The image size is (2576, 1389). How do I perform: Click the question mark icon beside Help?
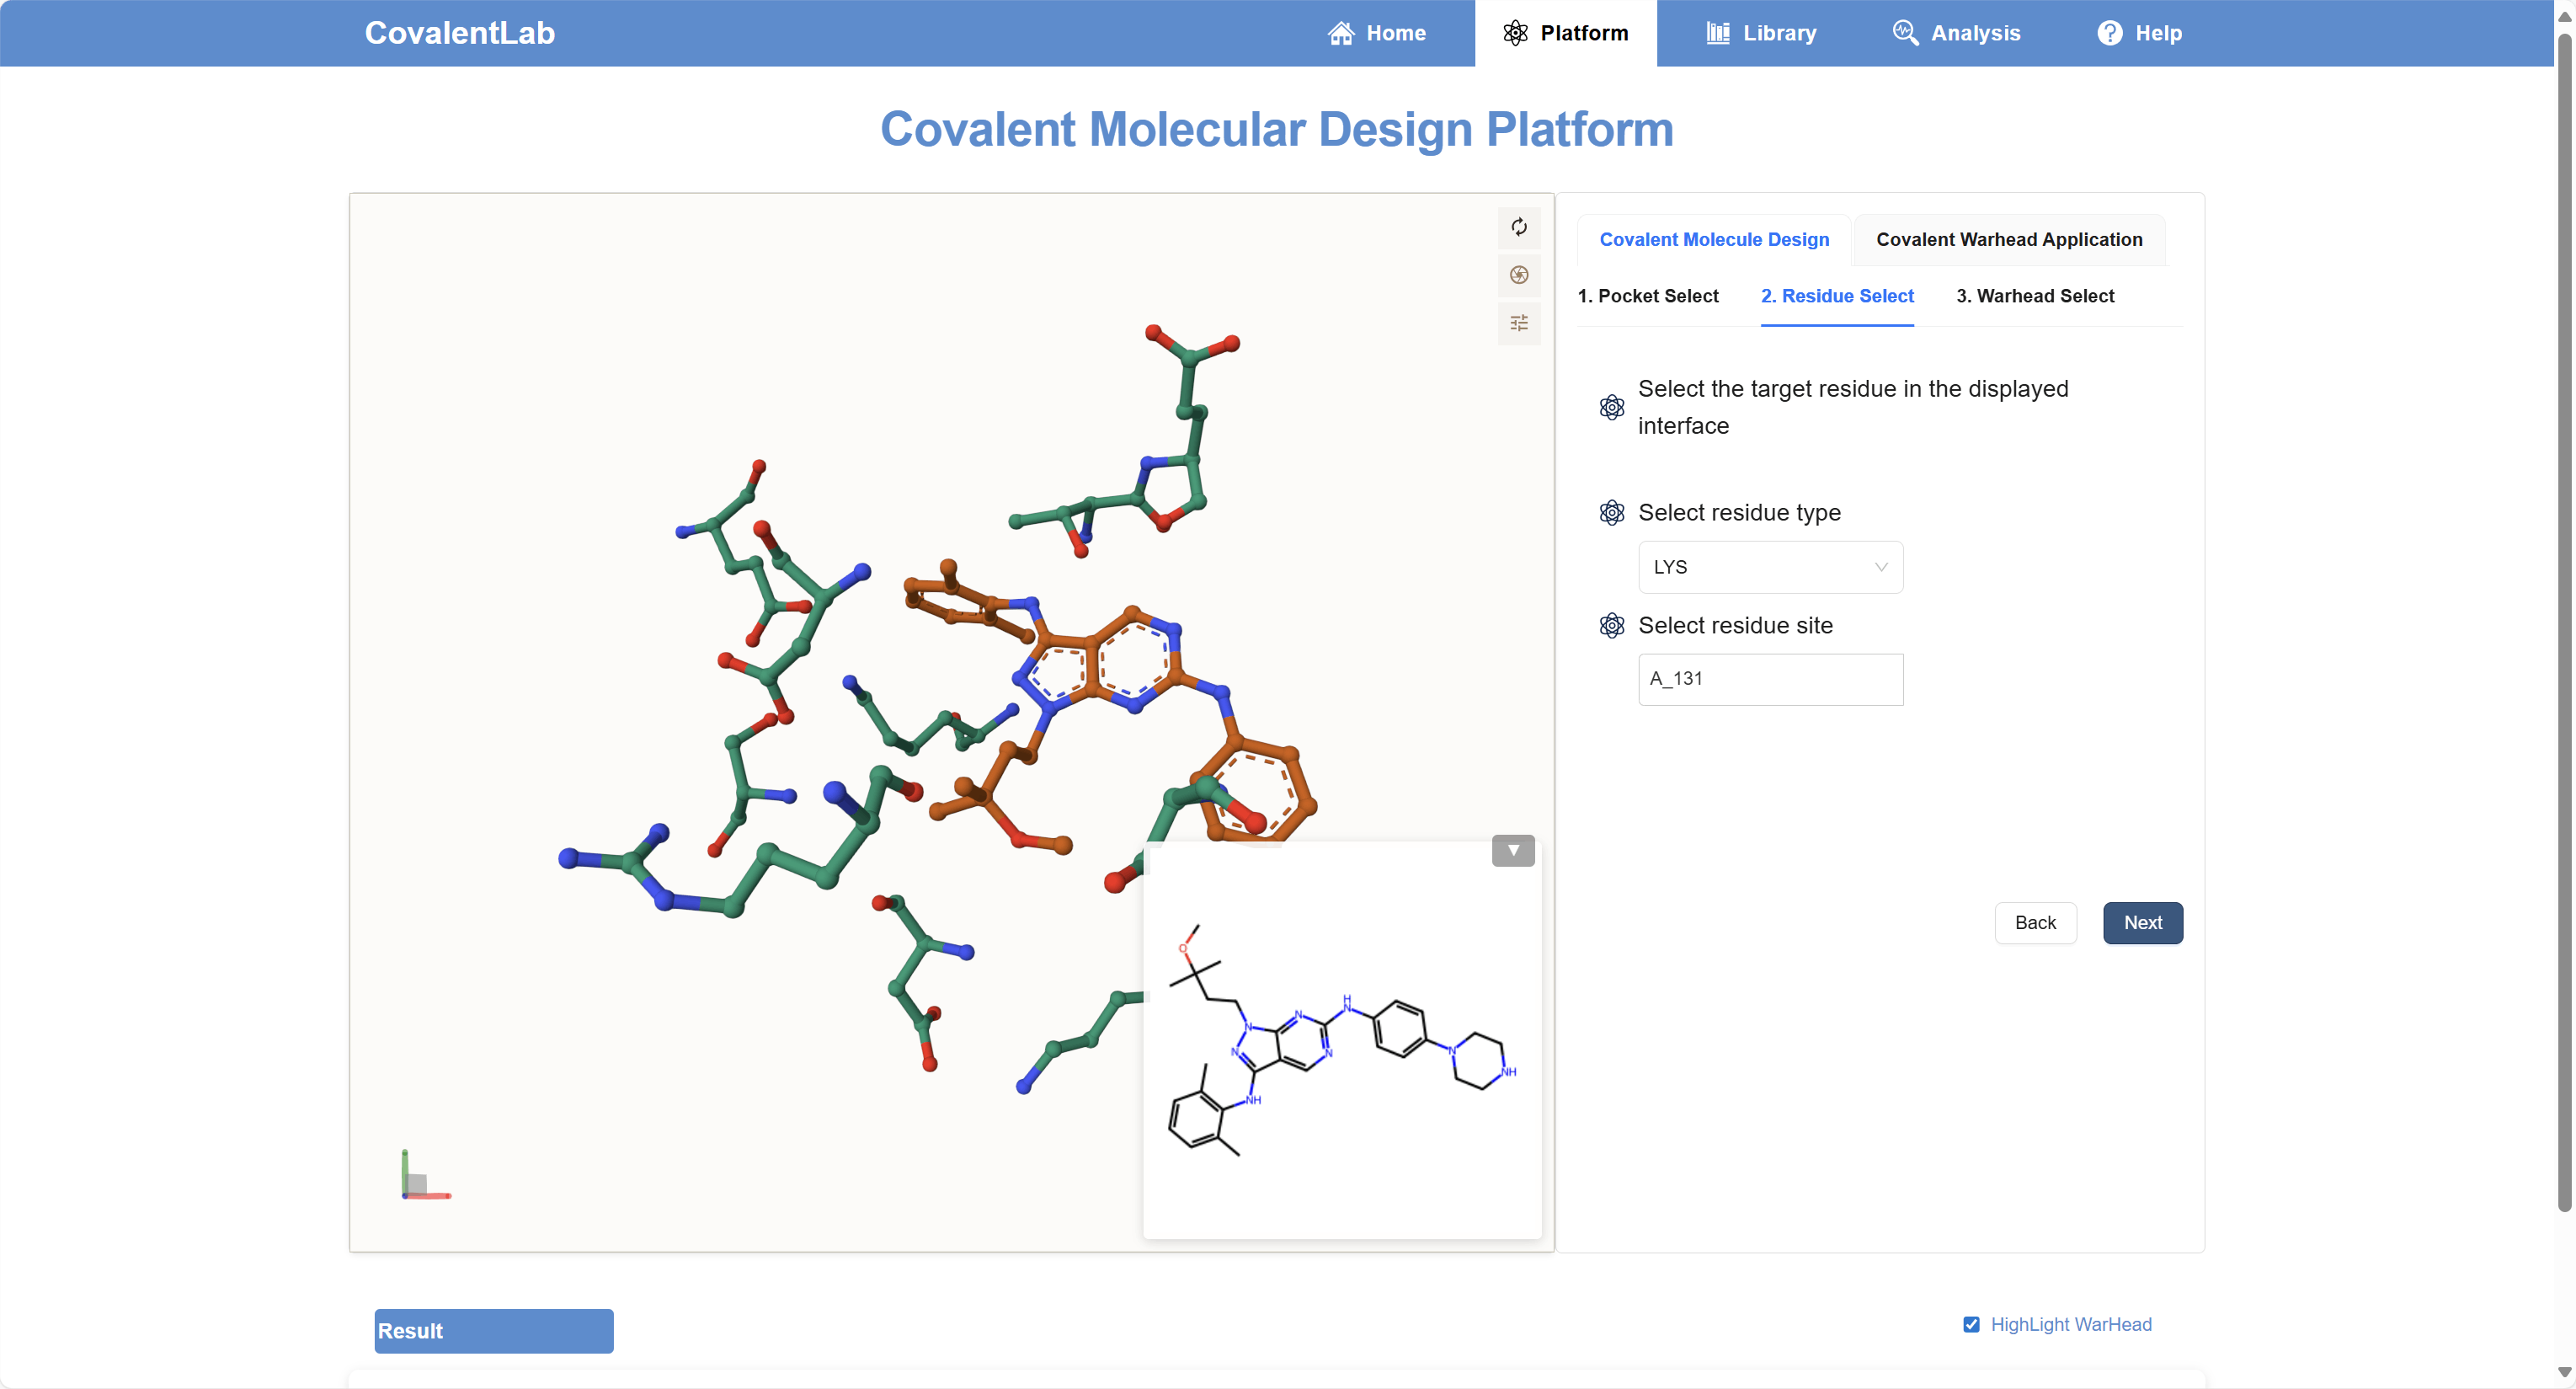pyautogui.click(x=2109, y=33)
